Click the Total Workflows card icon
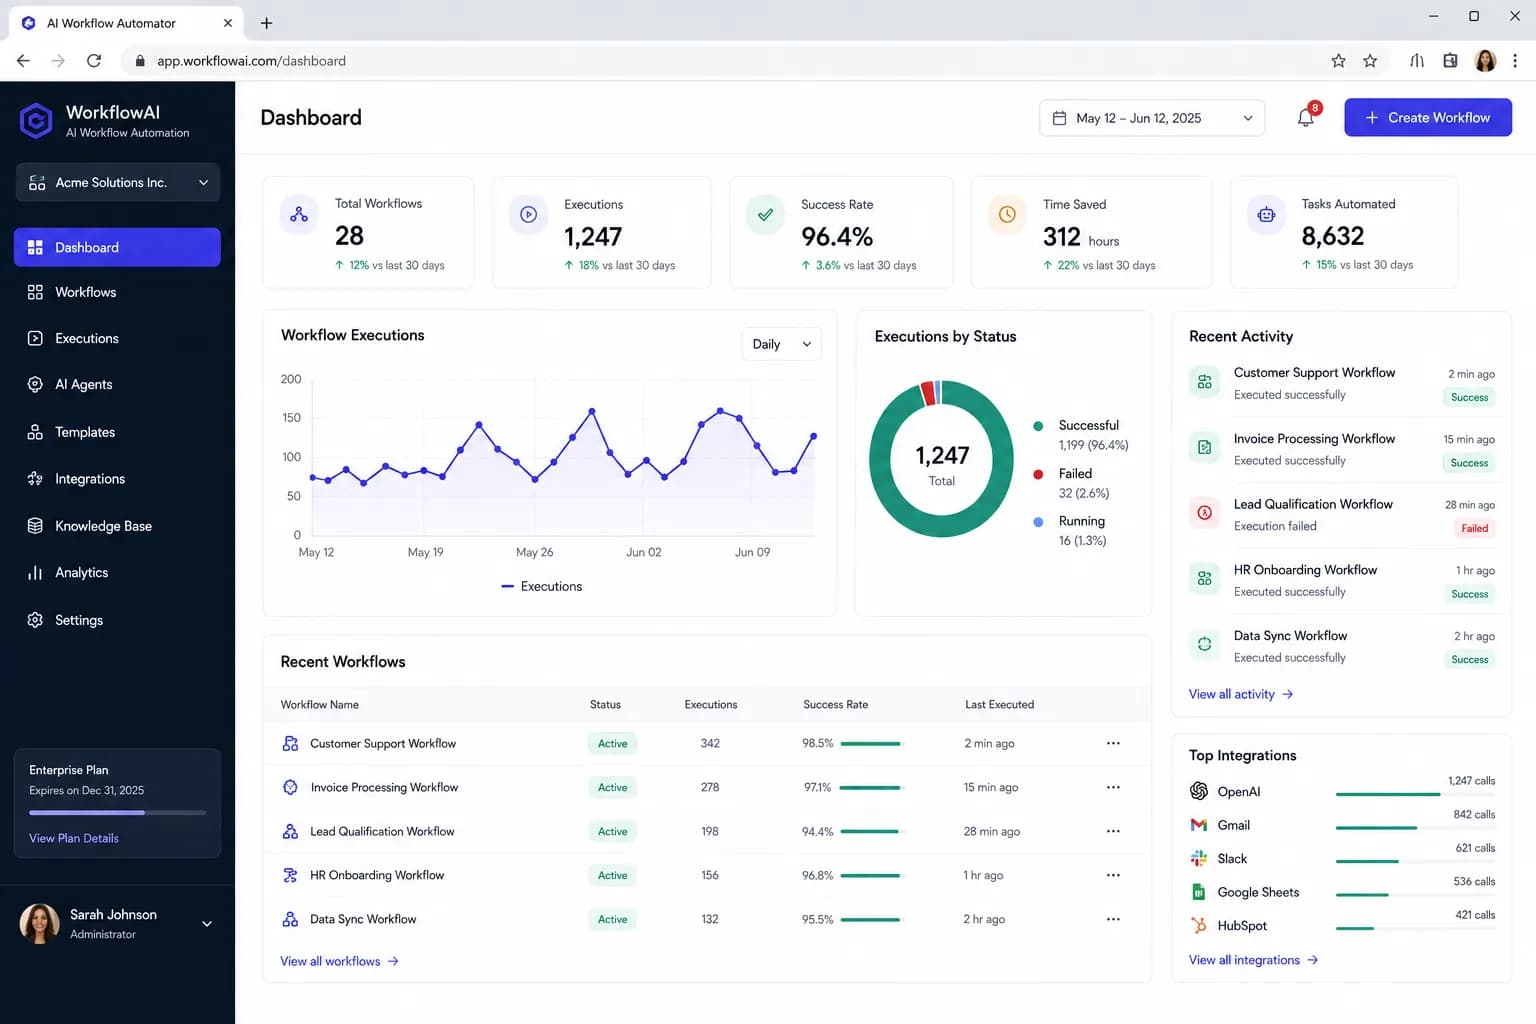Screen dimensions: 1536x1024 [299, 214]
